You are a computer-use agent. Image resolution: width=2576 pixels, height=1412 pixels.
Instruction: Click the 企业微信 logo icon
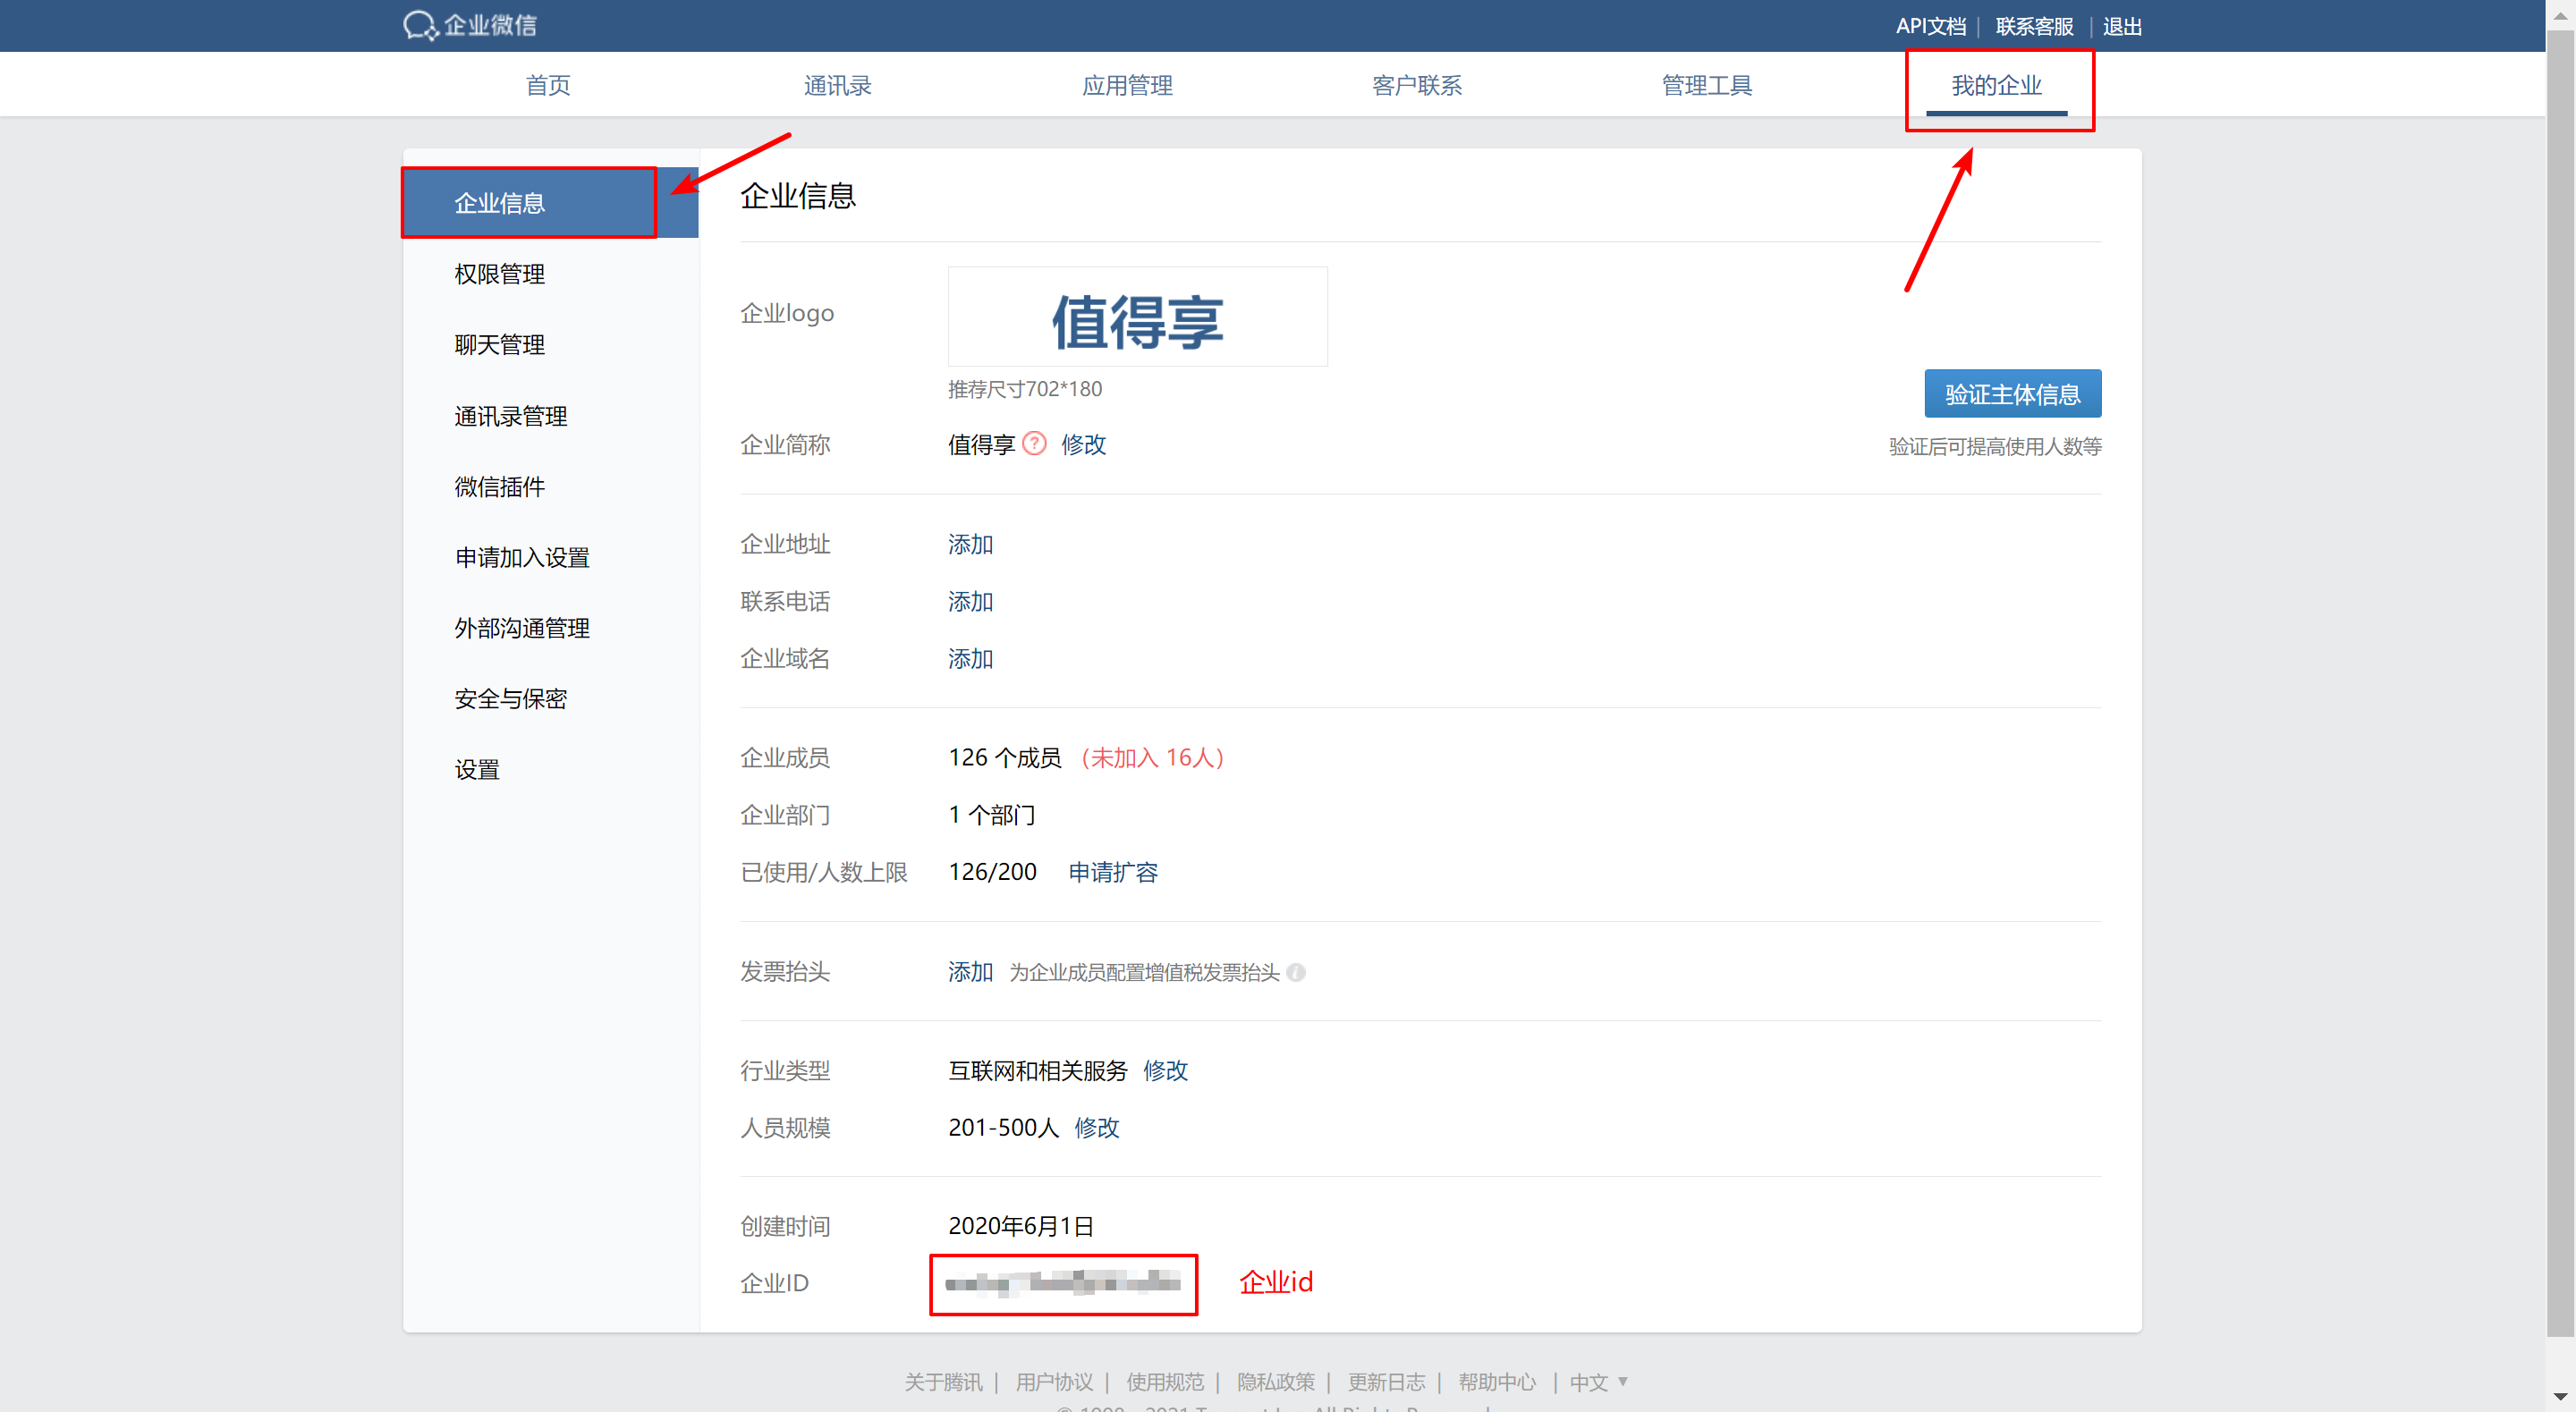[420, 25]
